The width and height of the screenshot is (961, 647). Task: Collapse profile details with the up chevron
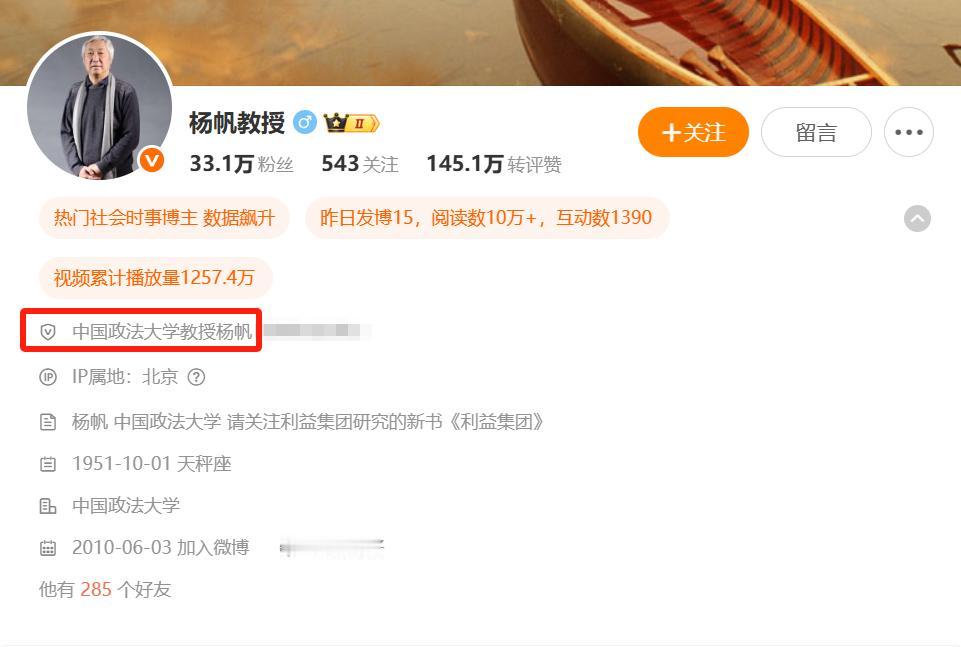point(917,219)
